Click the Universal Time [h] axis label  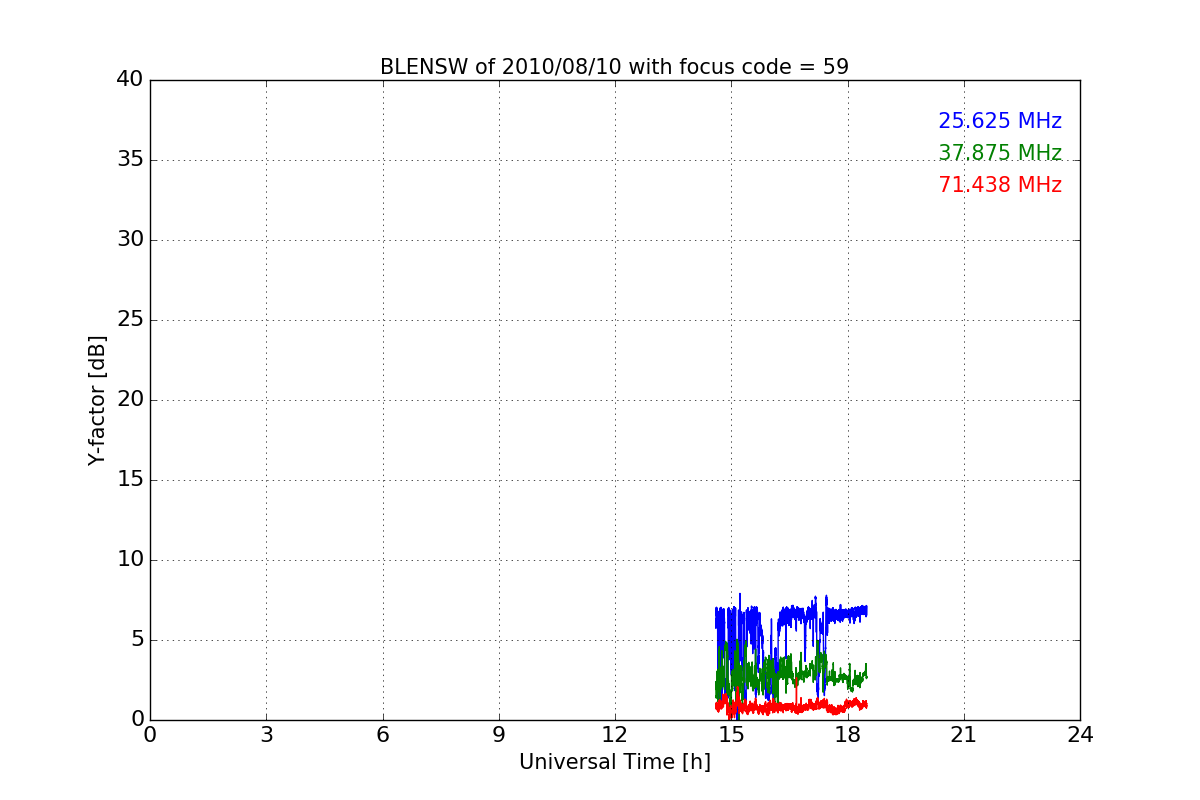click(615, 762)
